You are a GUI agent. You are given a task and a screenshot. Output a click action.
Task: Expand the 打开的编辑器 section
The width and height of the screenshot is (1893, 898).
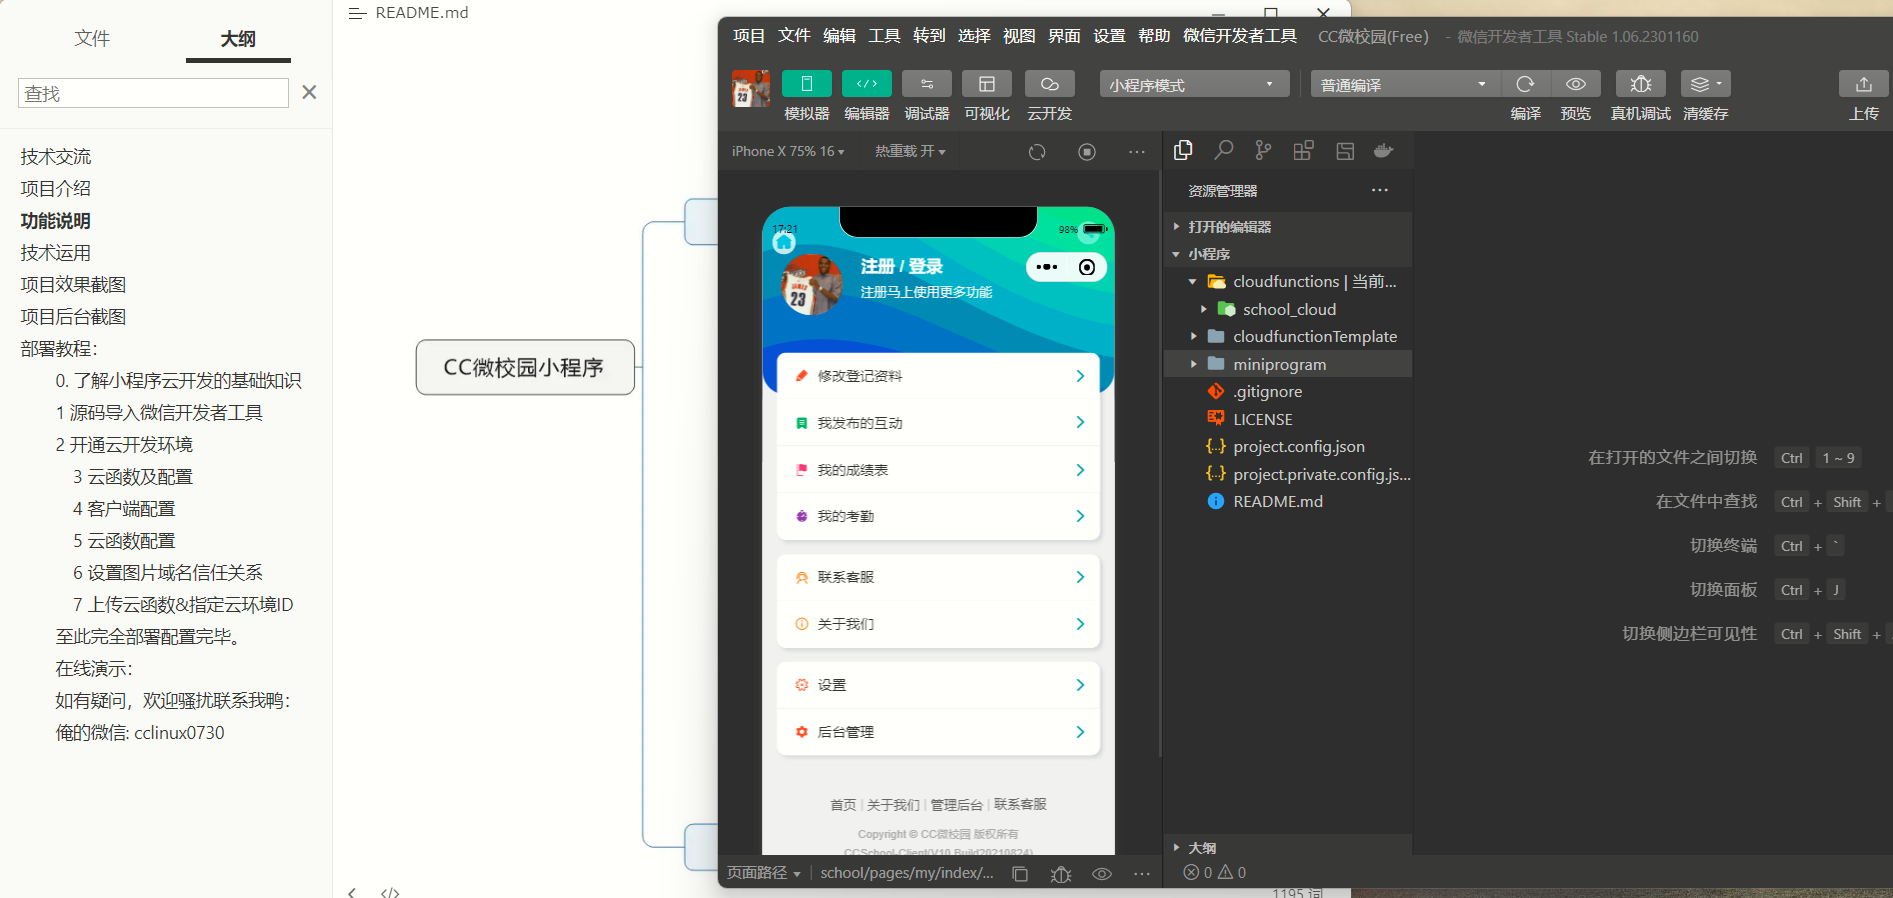coord(1288,227)
